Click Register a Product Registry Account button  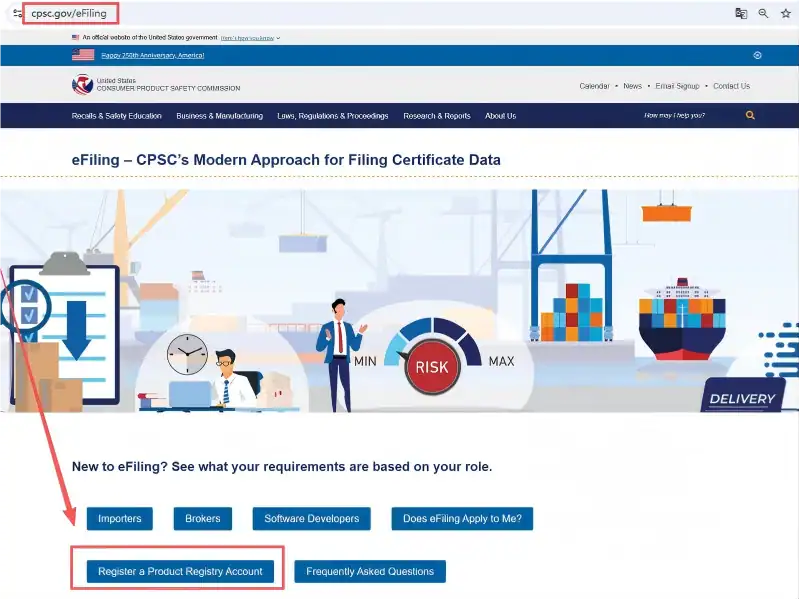[x=180, y=571]
